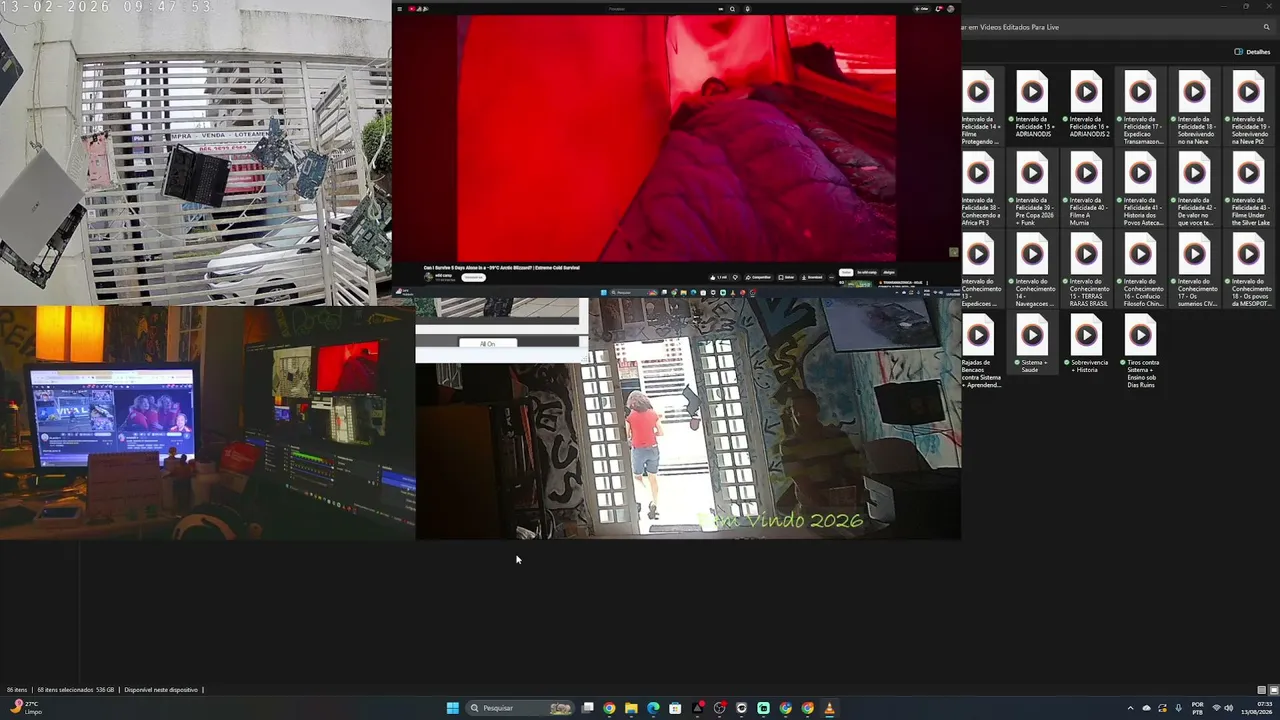The width and height of the screenshot is (1280, 720).
Task: Click video title Can I Survive 5 Days Alone
Action: [501, 268]
